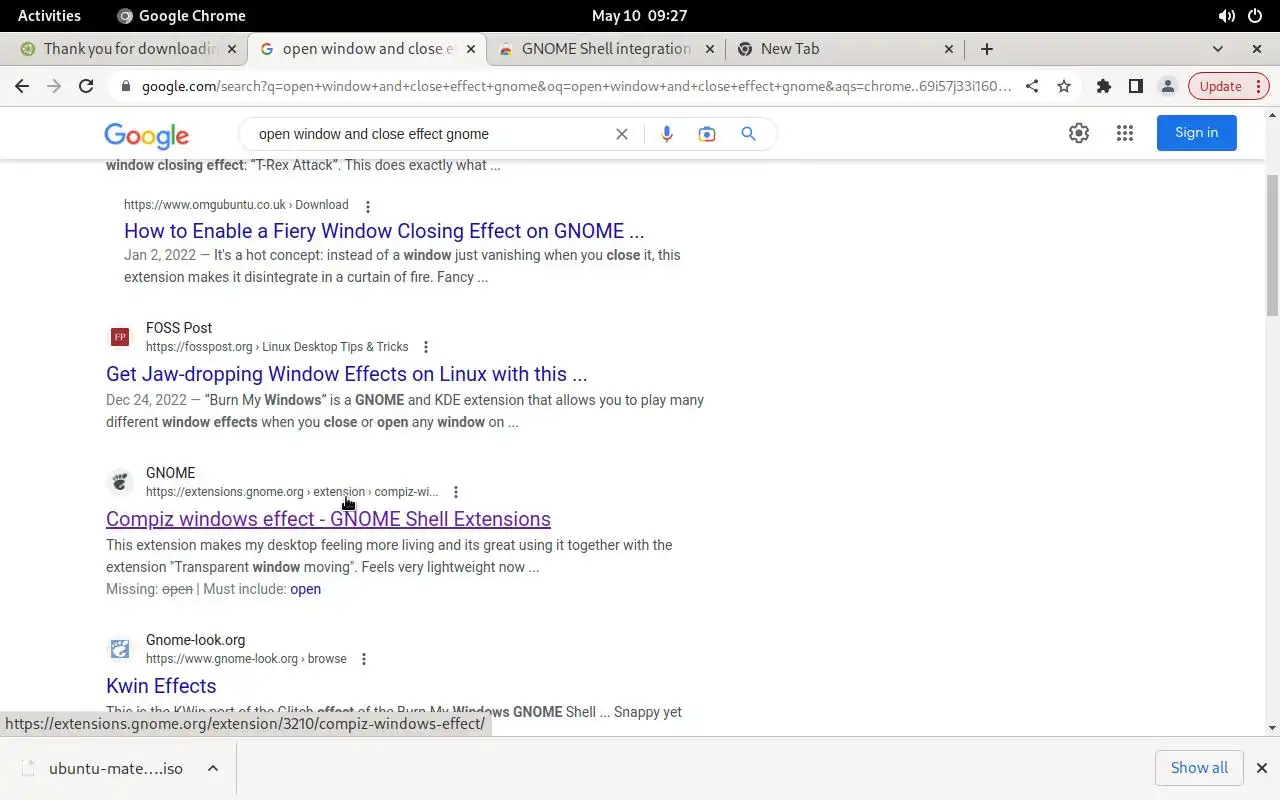The width and height of the screenshot is (1280, 800).
Task: Open a new tab with the plus icon
Action: (987, 48)
